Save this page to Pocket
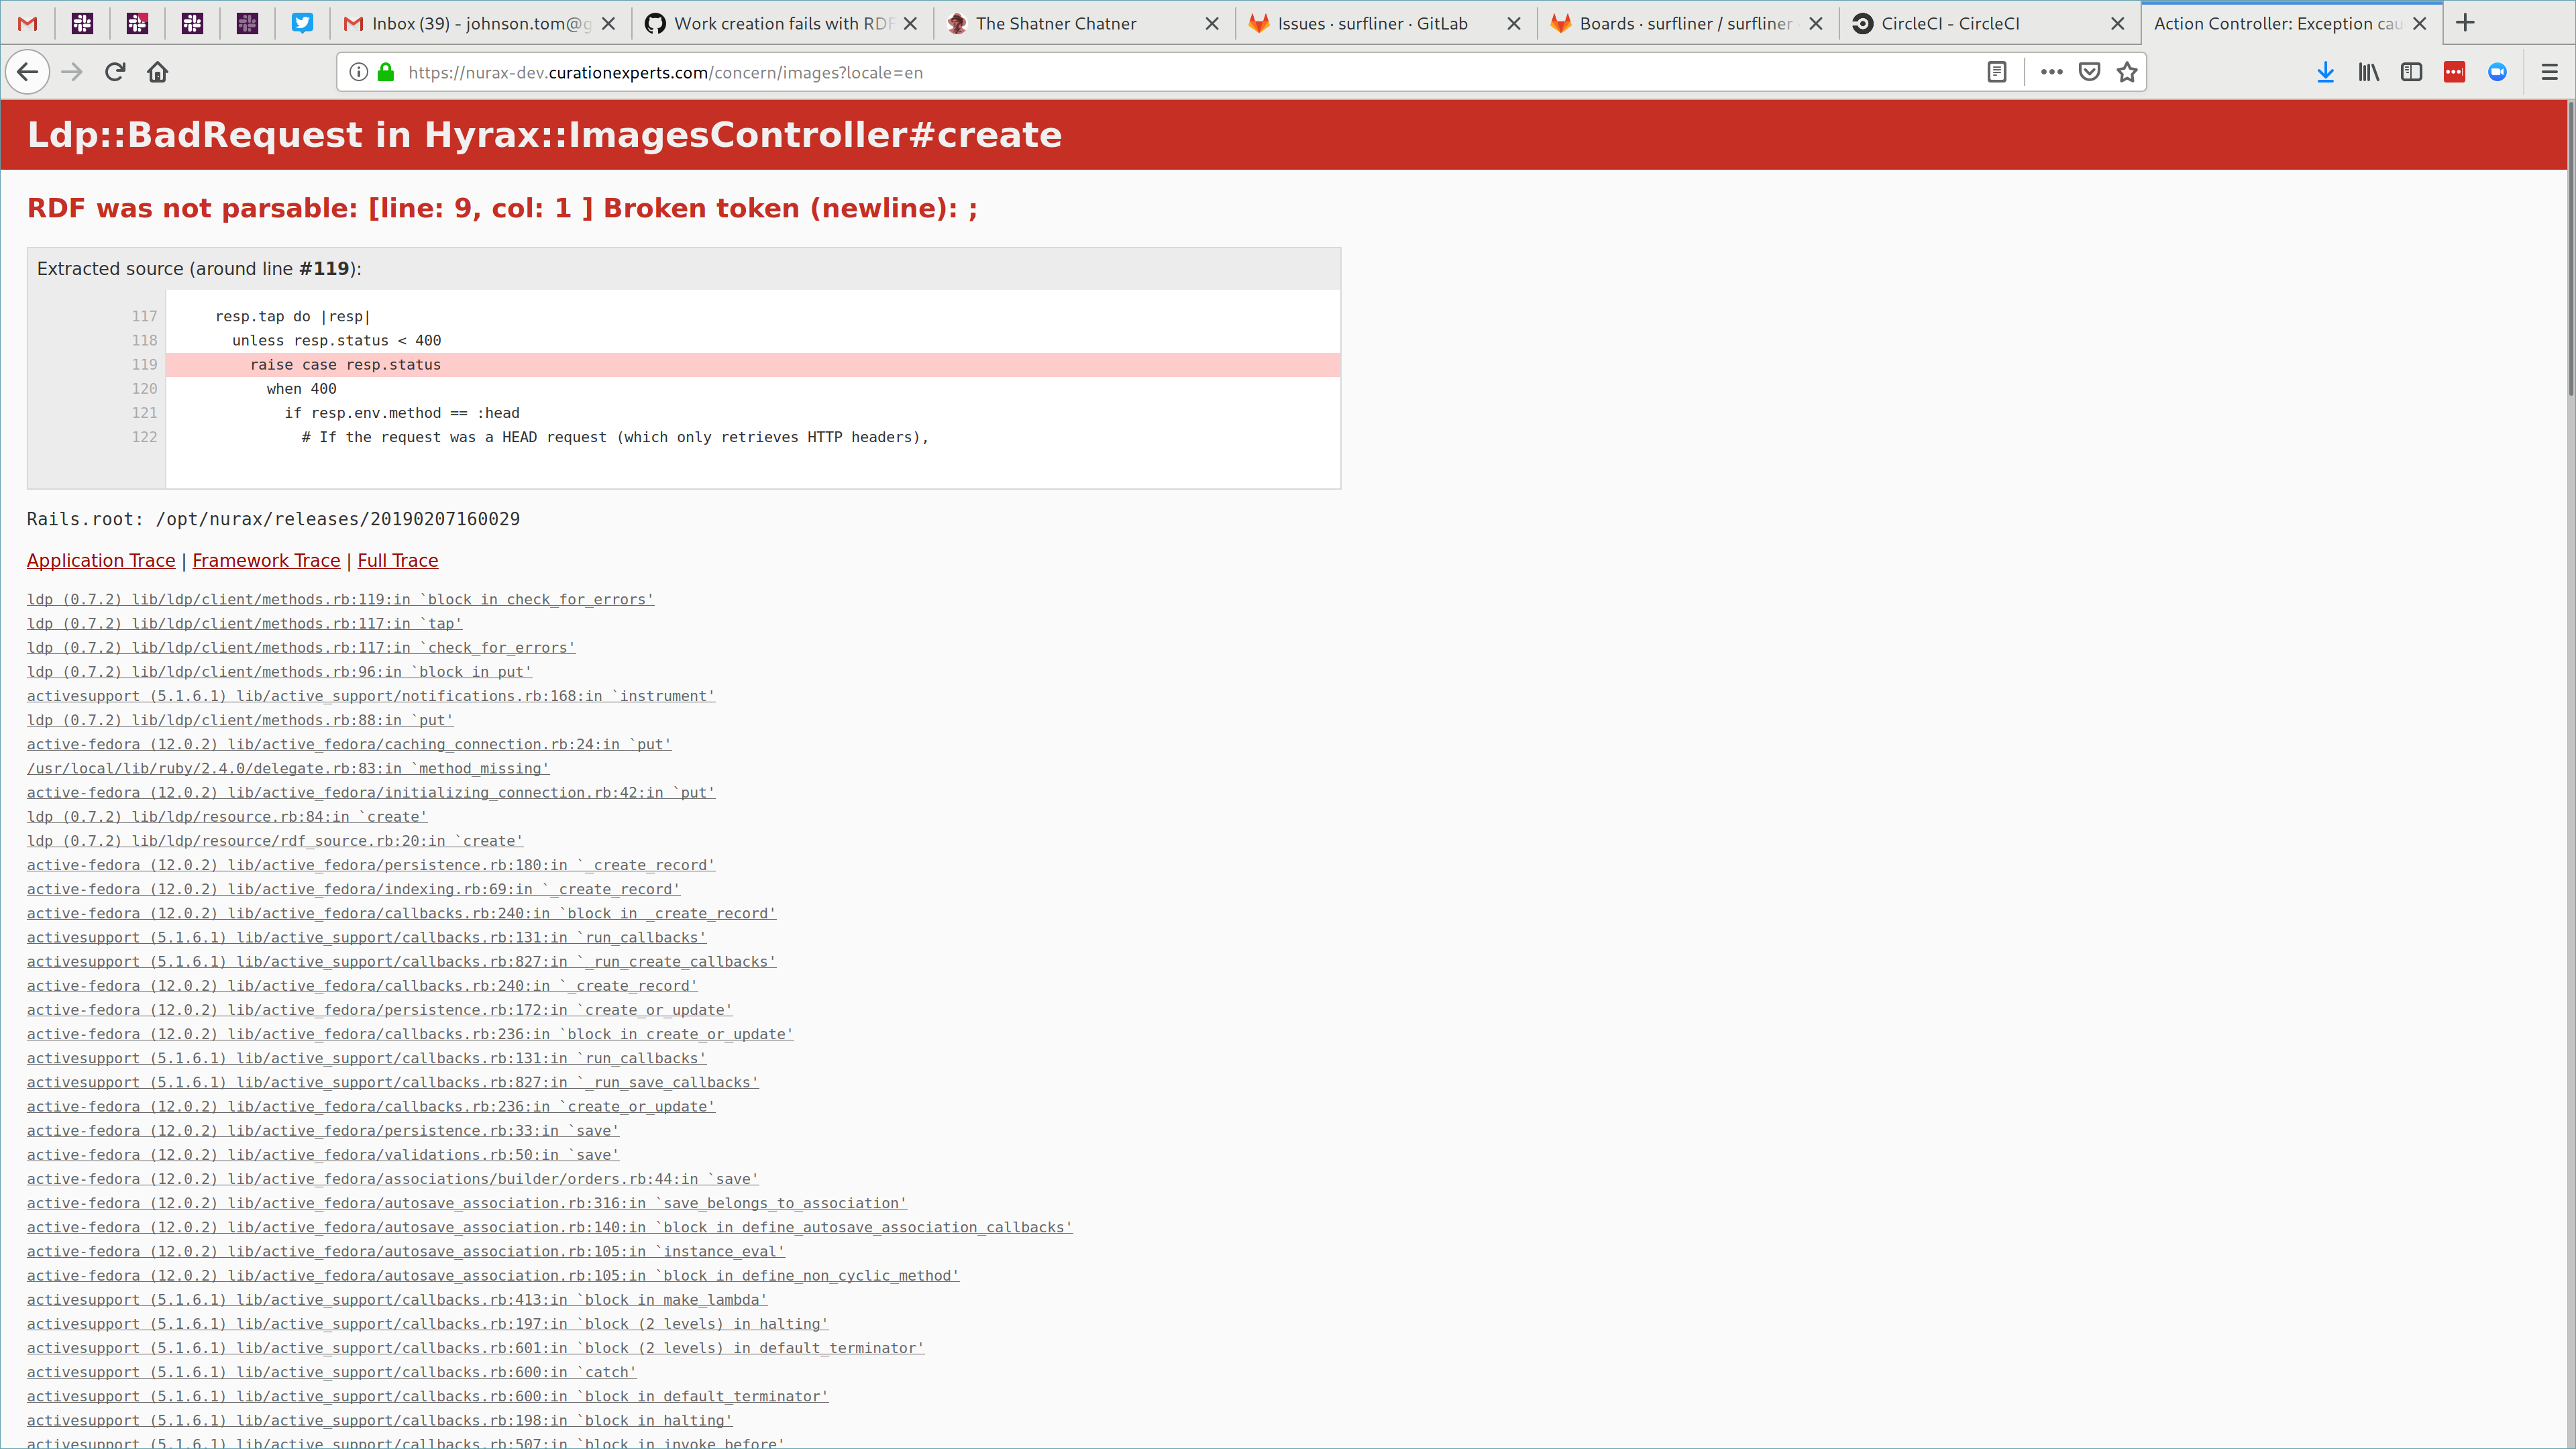The image size is (2576, 1449). pos(2090,72)
